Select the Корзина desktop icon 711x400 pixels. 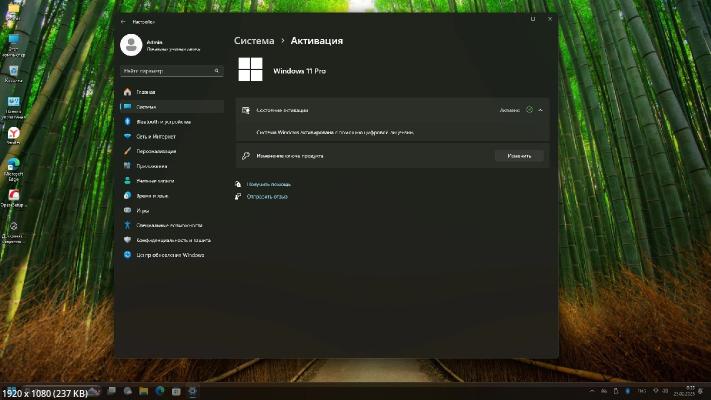click(x=13, y=74)
